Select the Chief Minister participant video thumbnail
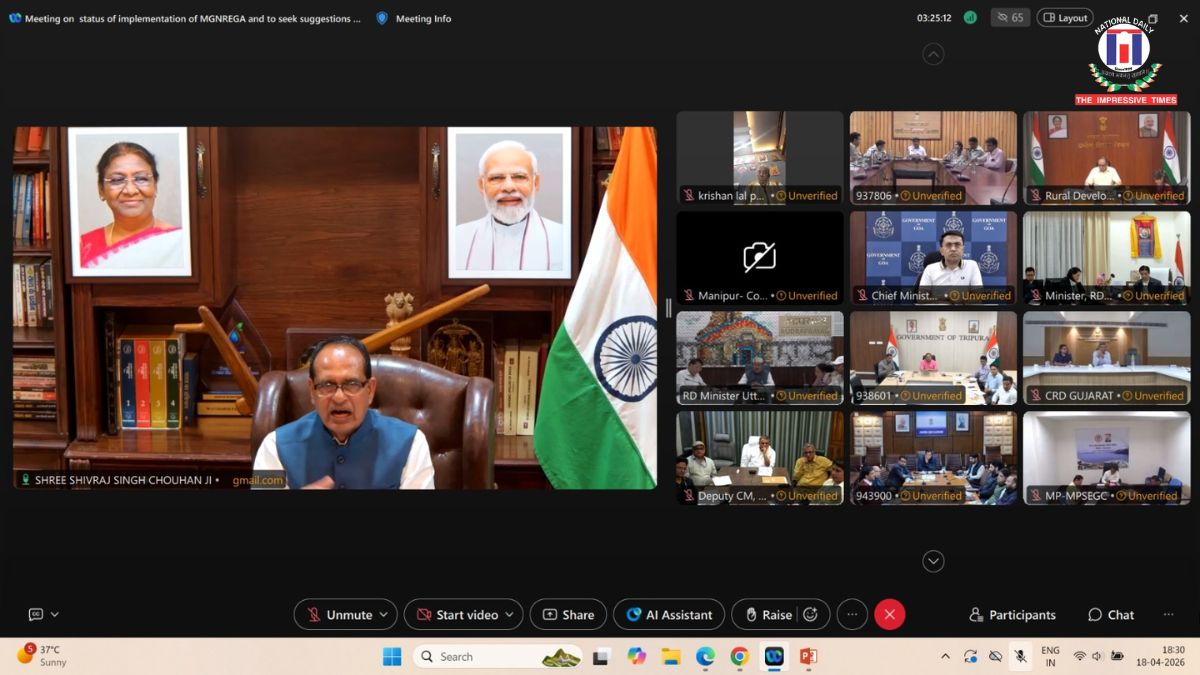The image size is (1200, 675). [932, 257]
